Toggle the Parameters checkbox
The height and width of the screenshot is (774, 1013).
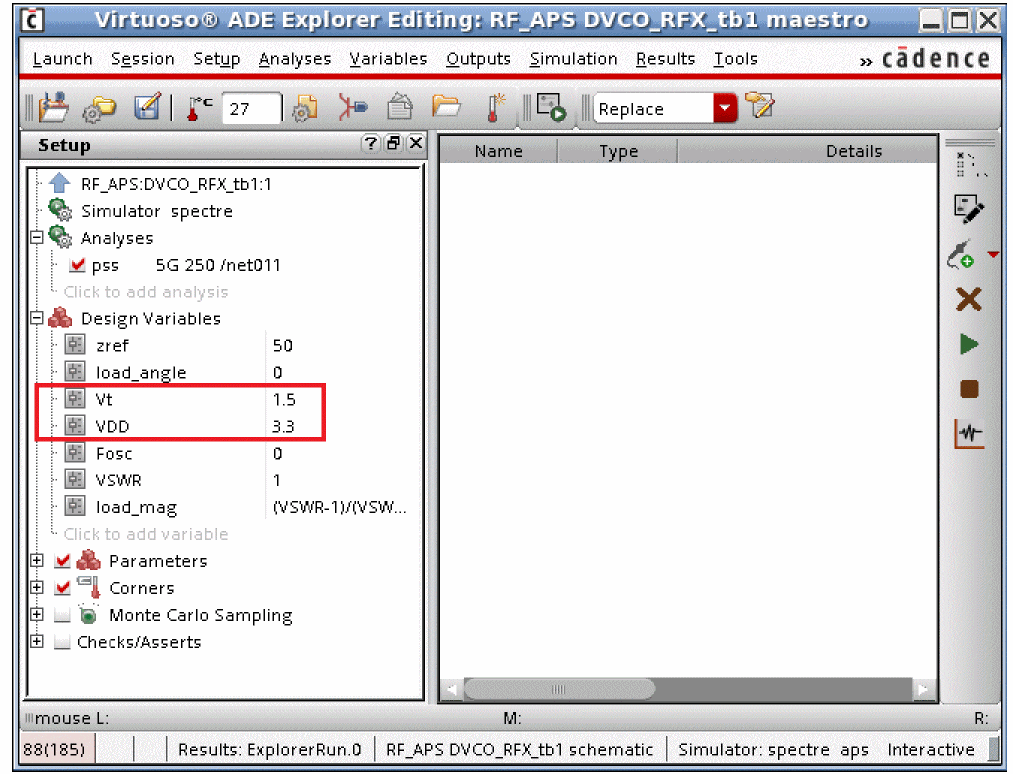tap(63, 561)
